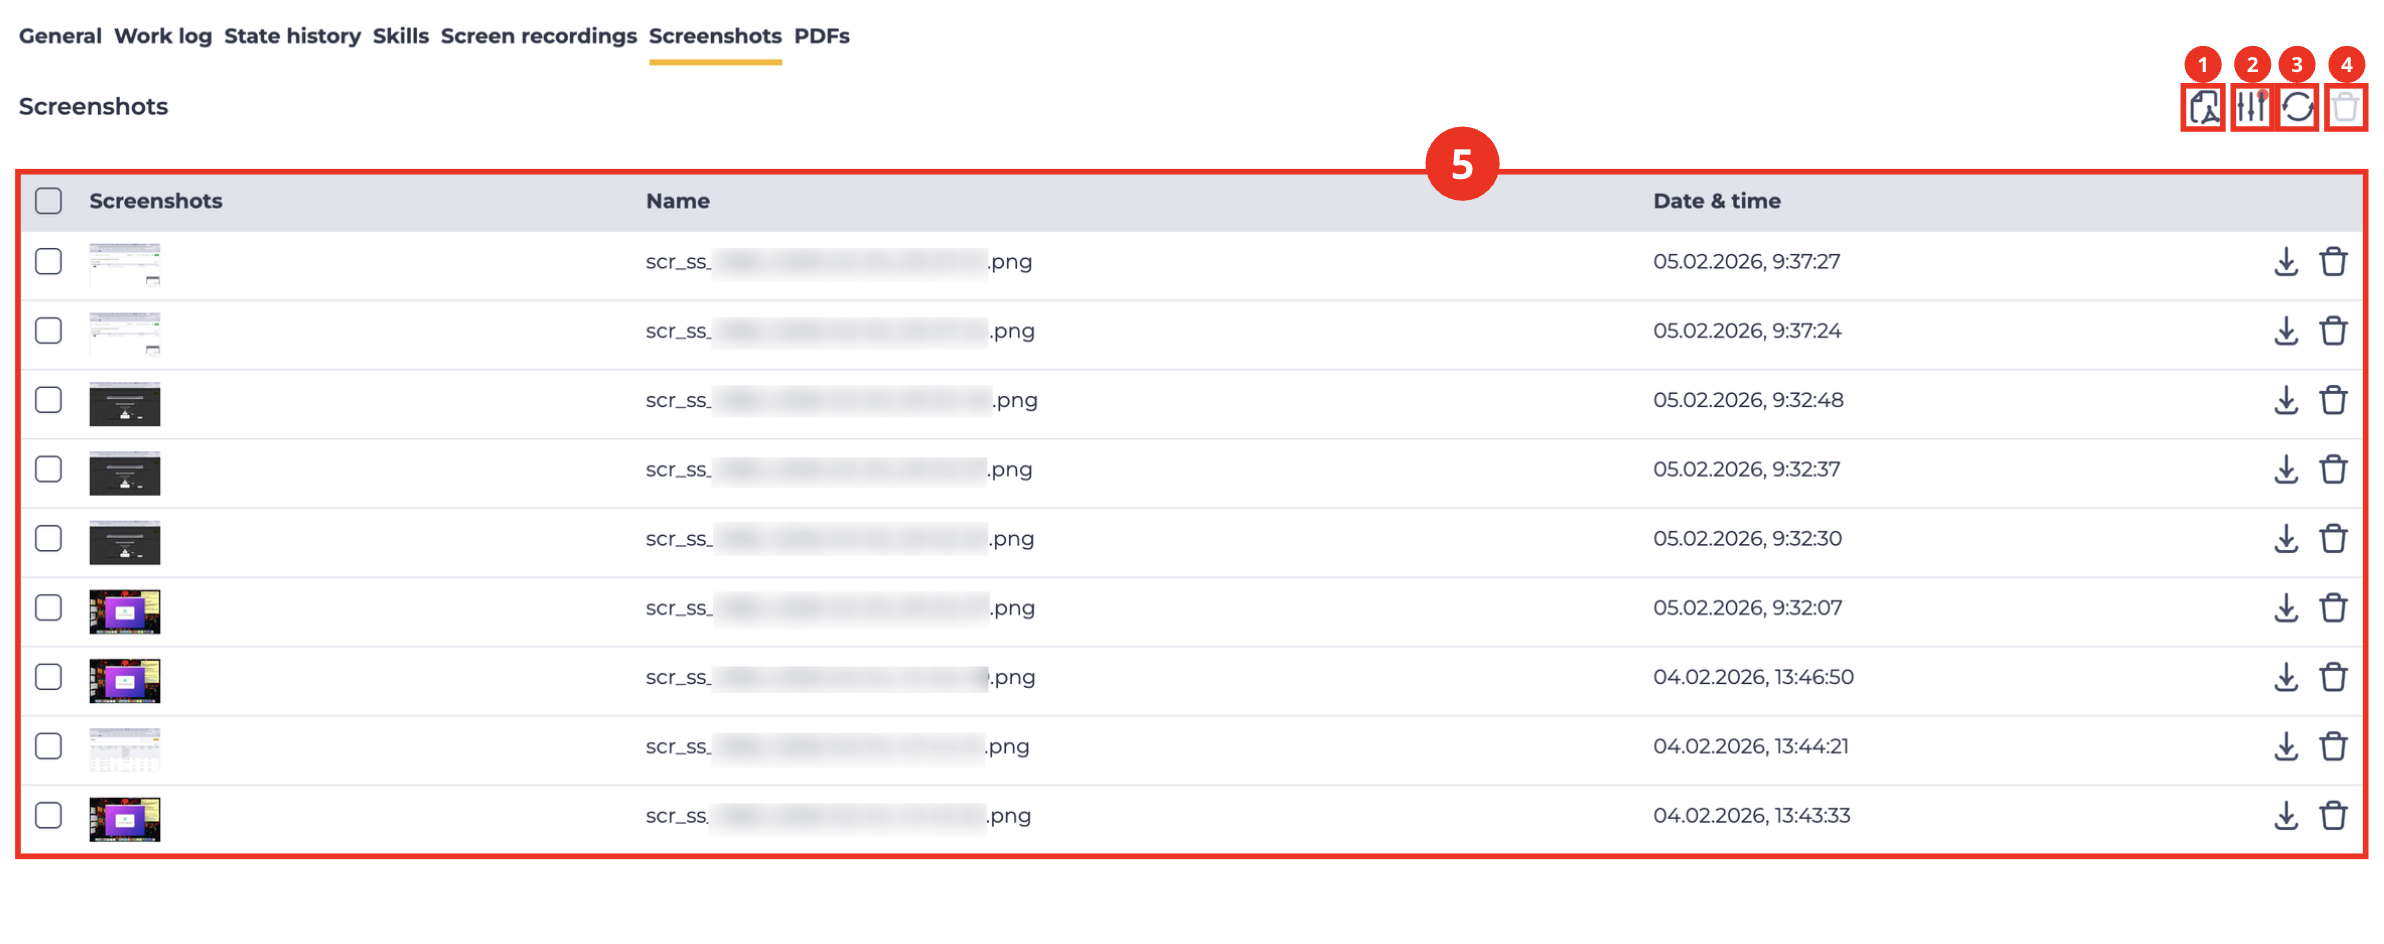Open the PDFs tab

[822, 36]
